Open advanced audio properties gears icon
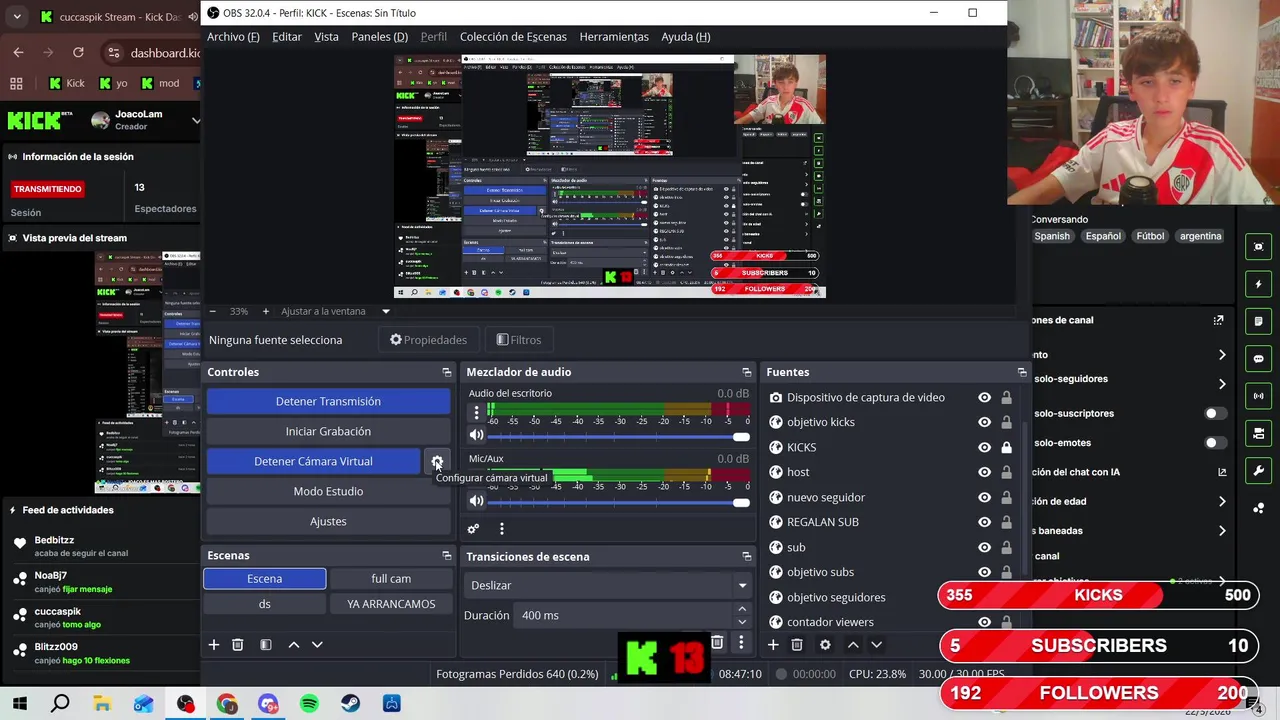This screenshot has height=720, width=1280. coord(474,529)
